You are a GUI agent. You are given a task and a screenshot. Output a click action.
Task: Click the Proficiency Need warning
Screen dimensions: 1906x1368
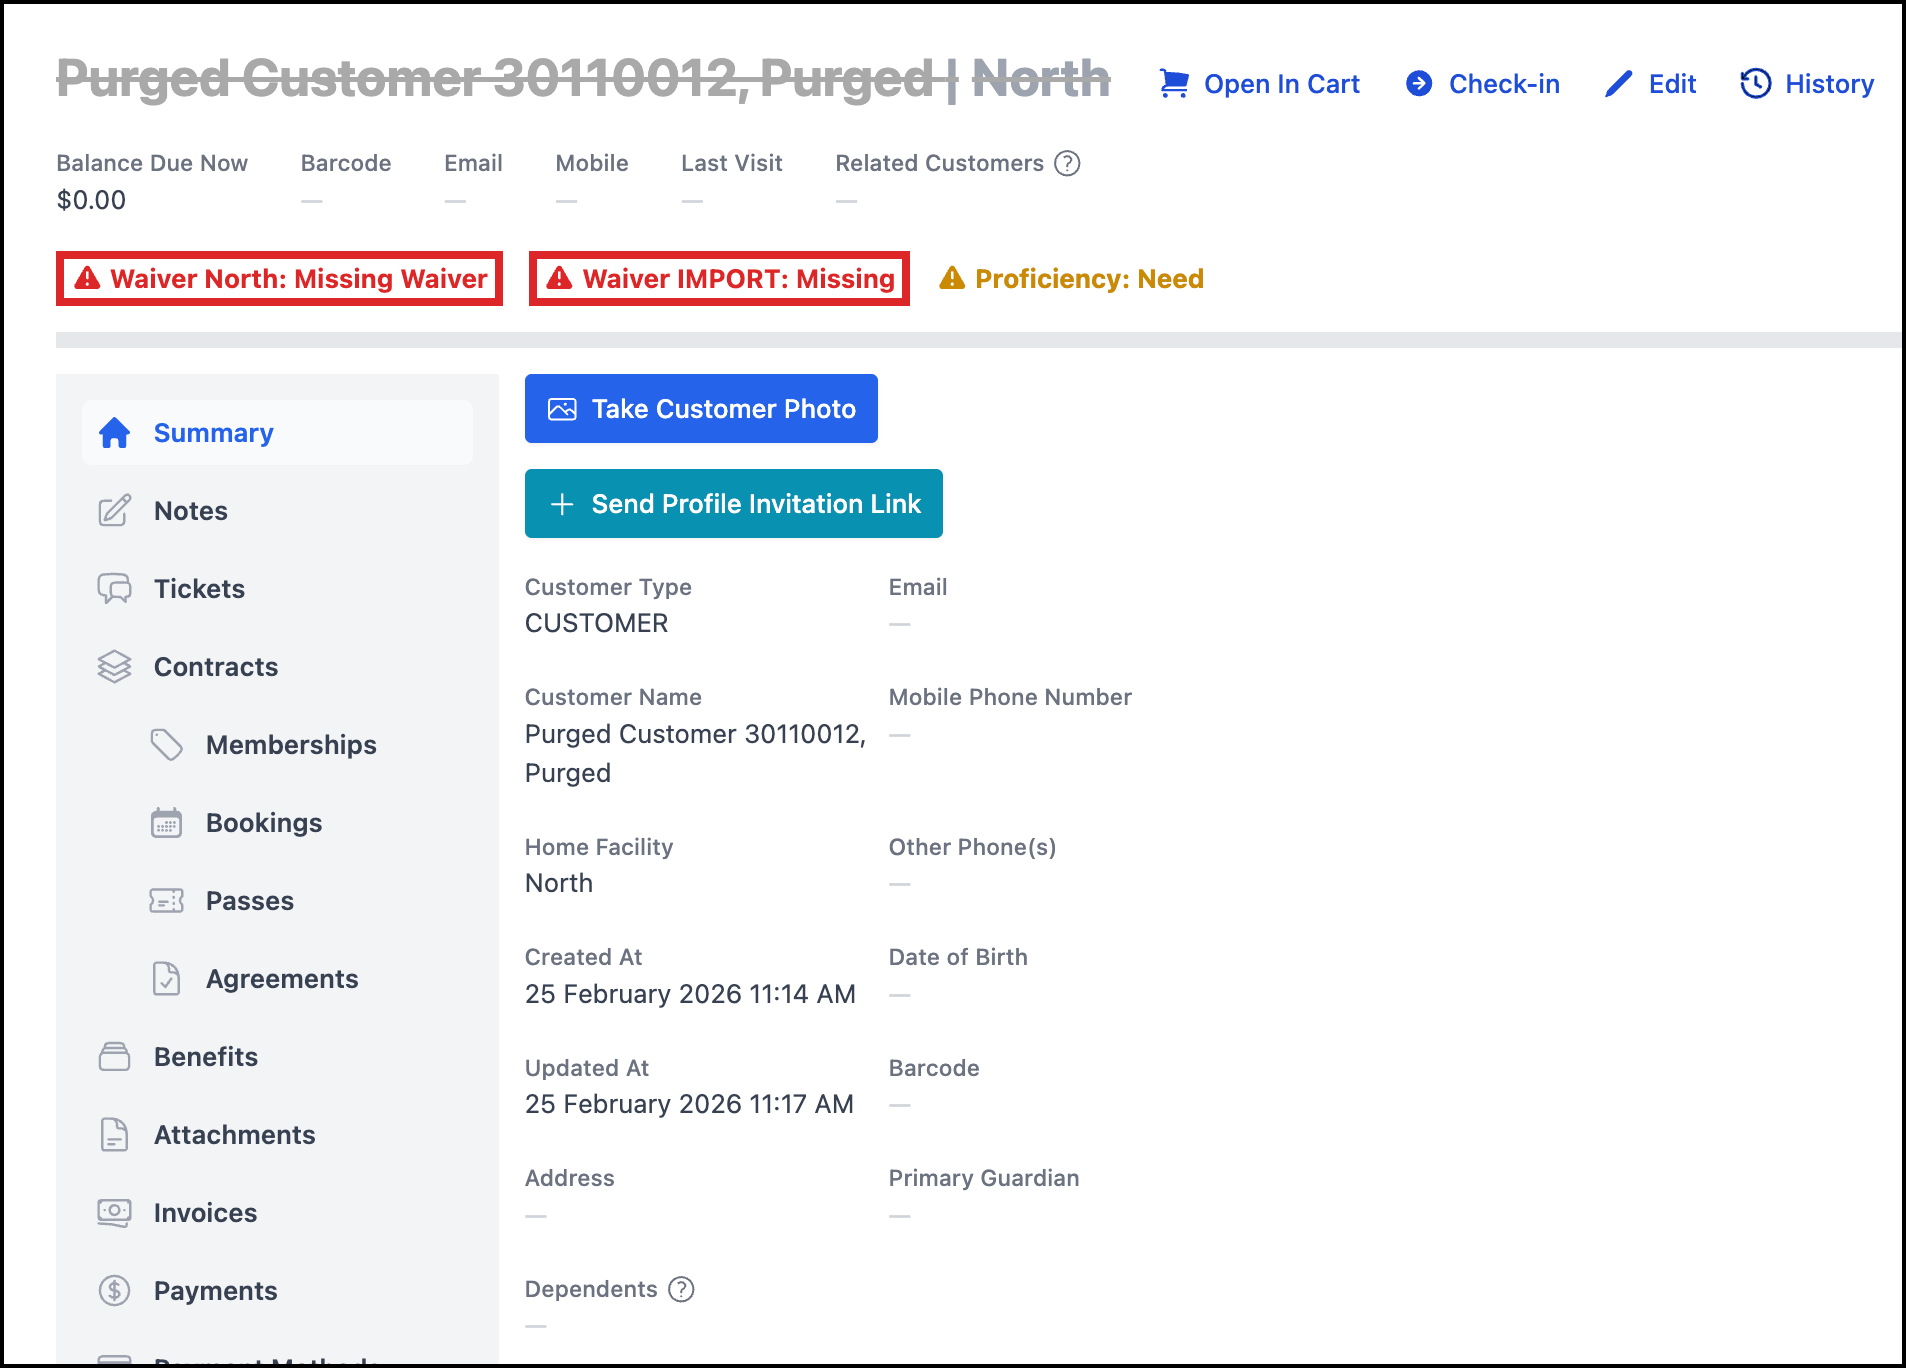click(x=1072, y=279)
